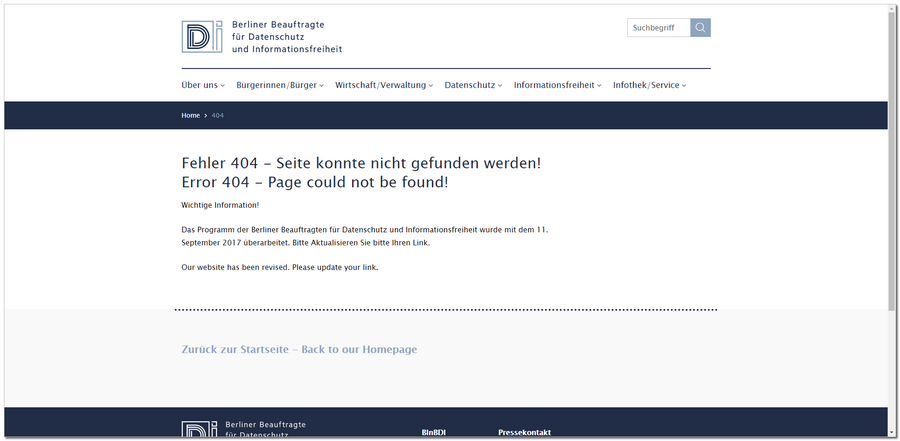Expand the Über uns dropdown
This screenshot has height=441, width=900.
click(x=203, y=85)
